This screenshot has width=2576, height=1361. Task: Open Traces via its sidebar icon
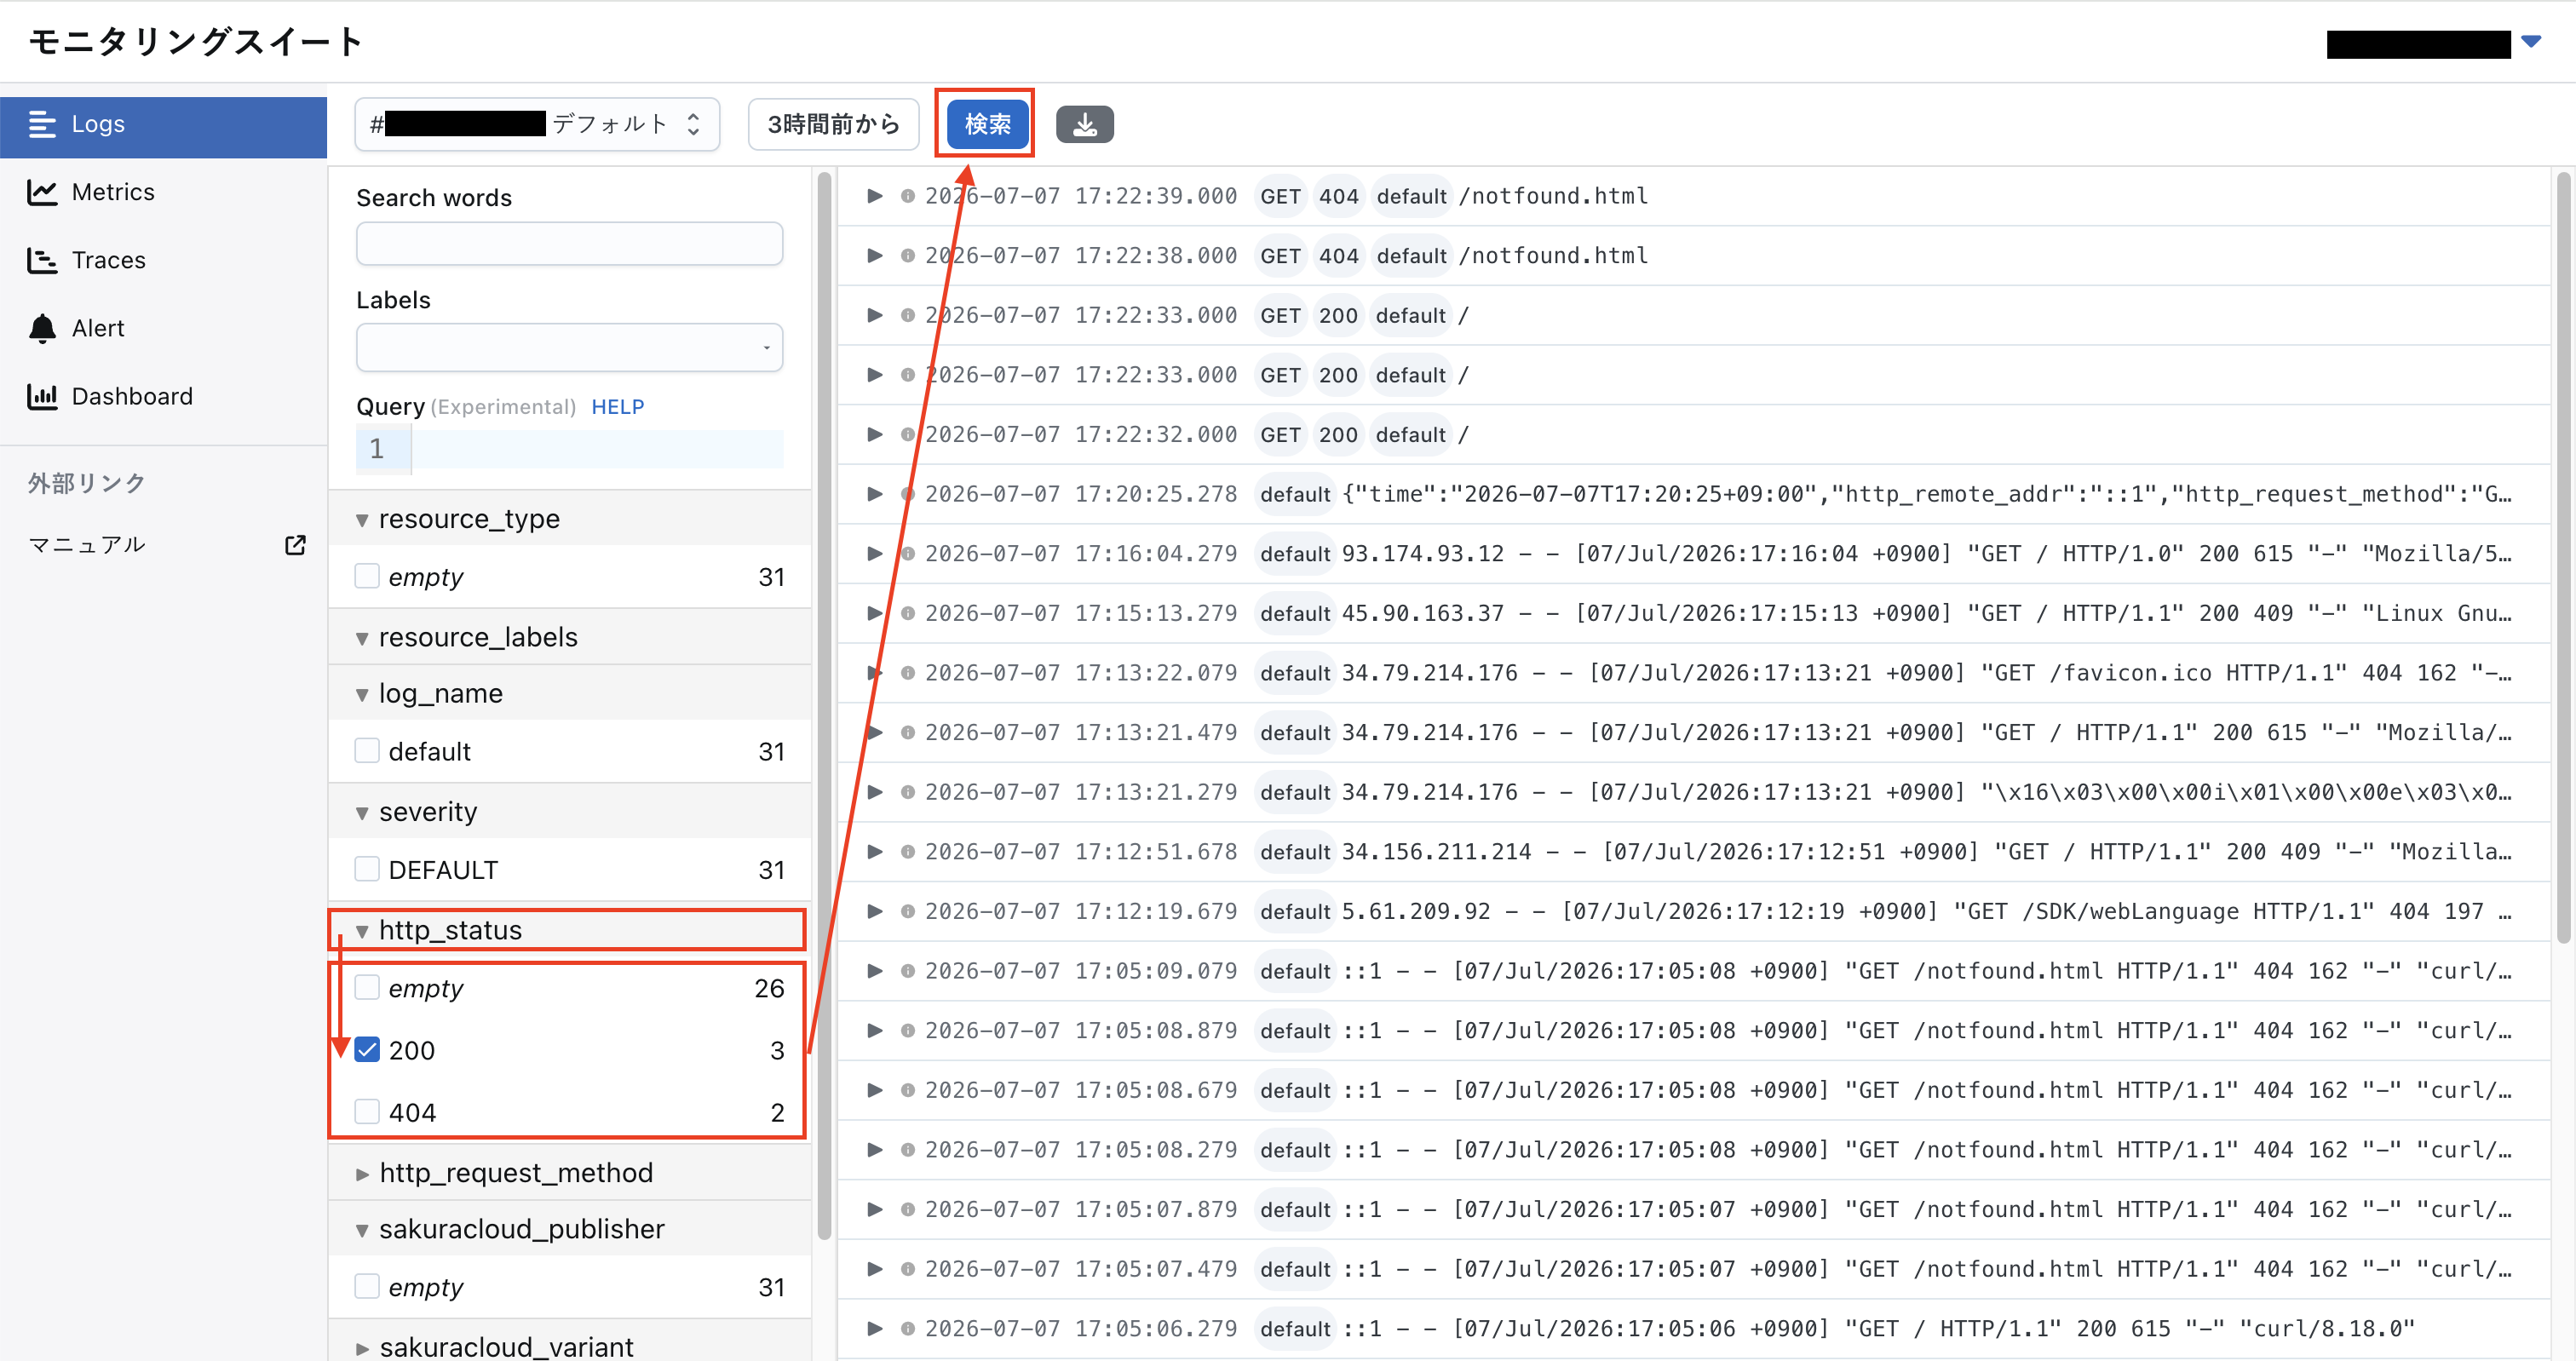point(42,260)
